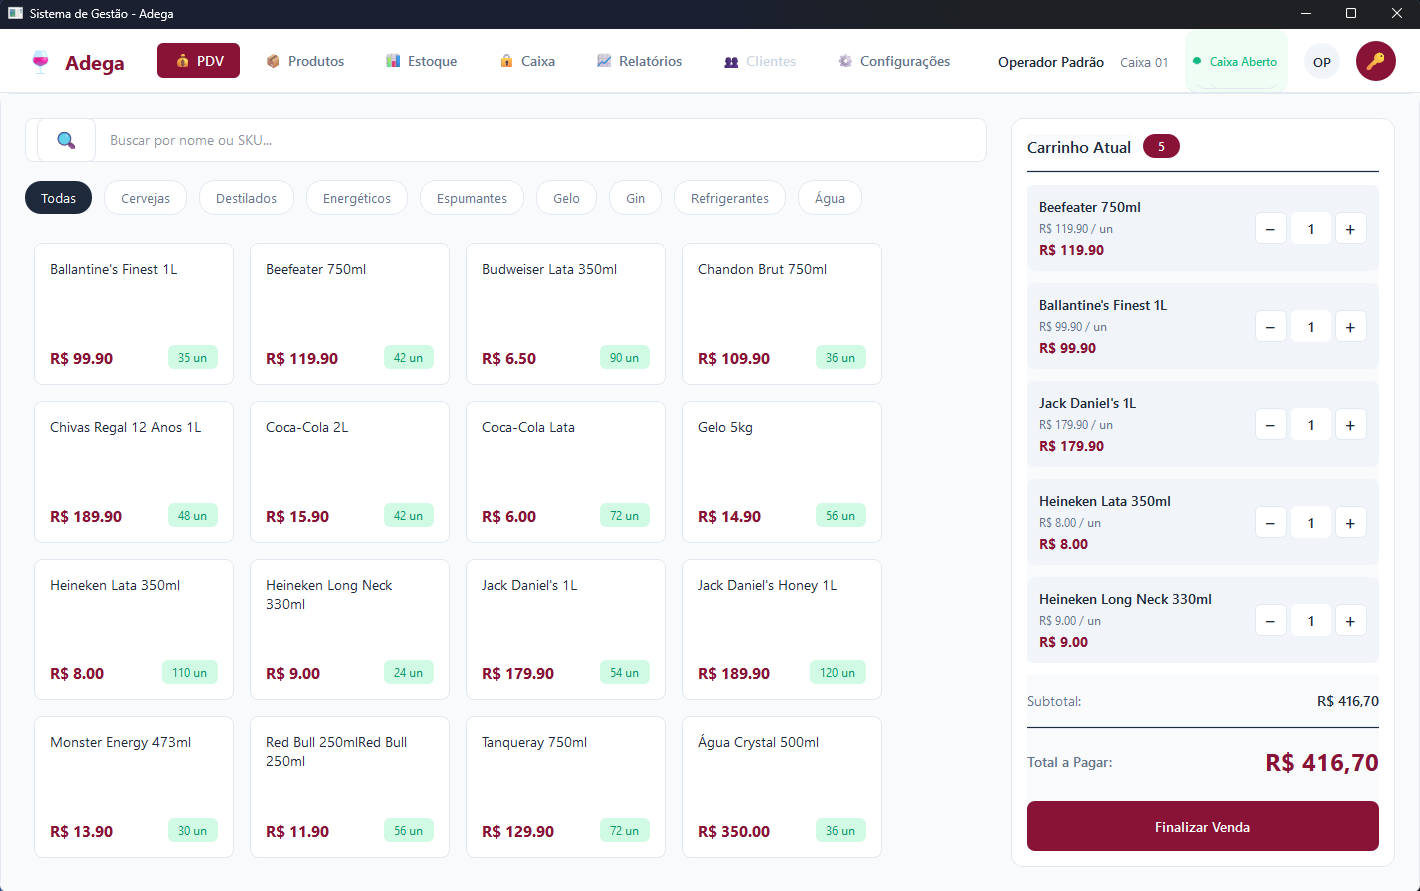Open the PDV tab
Viewport: 1420px width, 891px height.
click(x=198, y=61)
